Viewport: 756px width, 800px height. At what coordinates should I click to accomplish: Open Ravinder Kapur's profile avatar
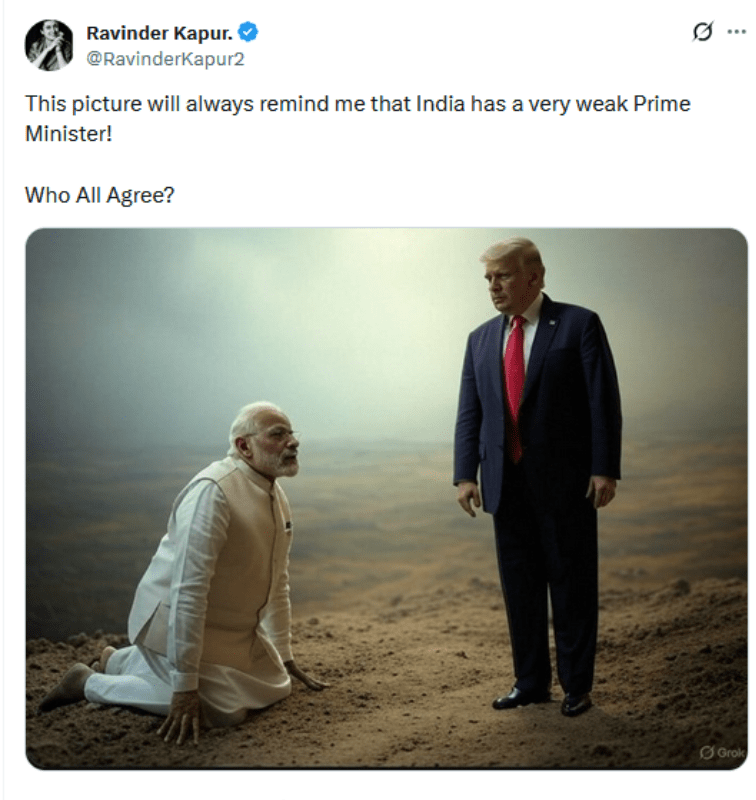pyautogui.click(x=49, y=45)
